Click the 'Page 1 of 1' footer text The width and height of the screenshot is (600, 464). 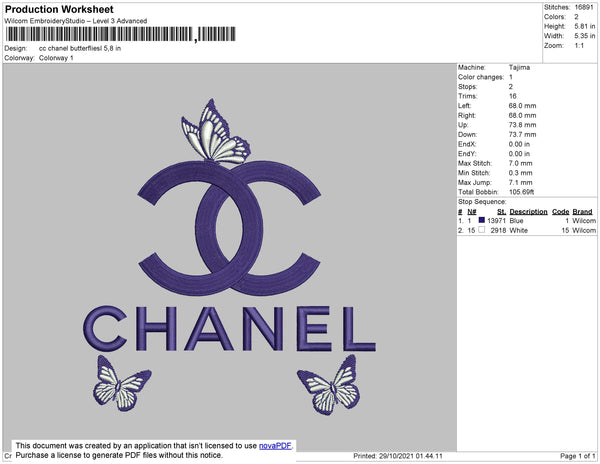coord(577,456)
